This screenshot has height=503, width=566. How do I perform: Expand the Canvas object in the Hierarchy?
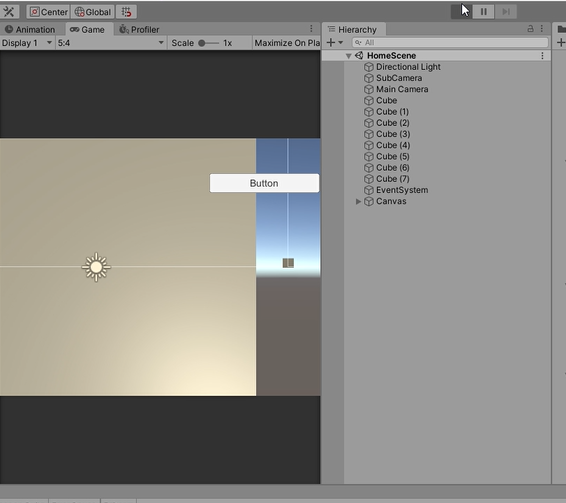pyautogui.click(x=358, y=201)
